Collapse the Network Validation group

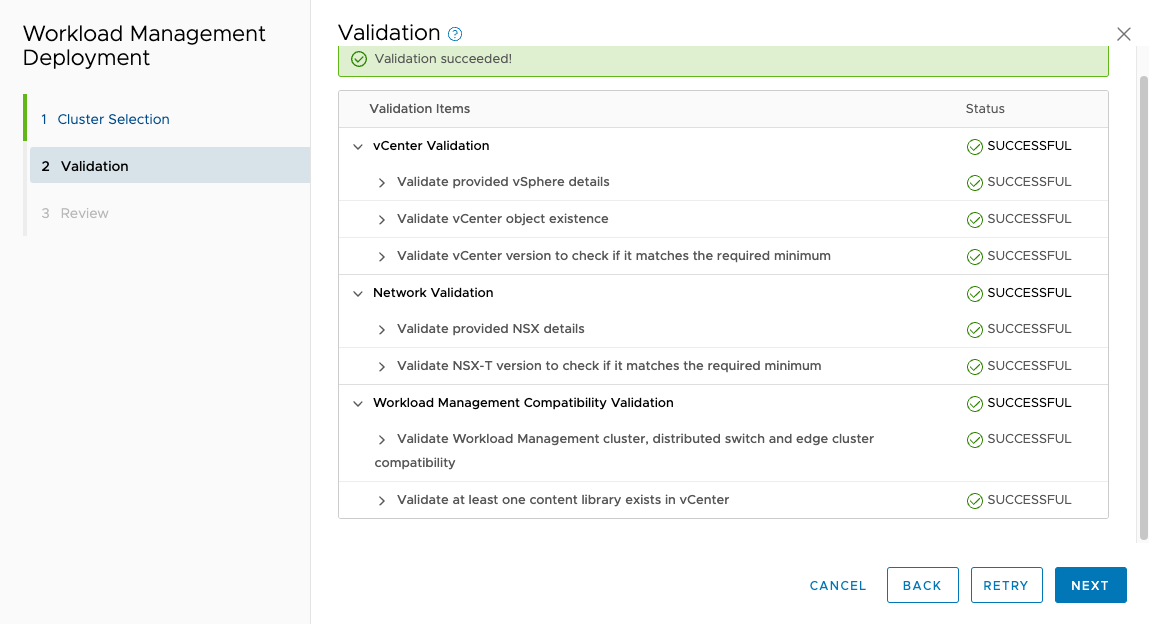[358, 294]
